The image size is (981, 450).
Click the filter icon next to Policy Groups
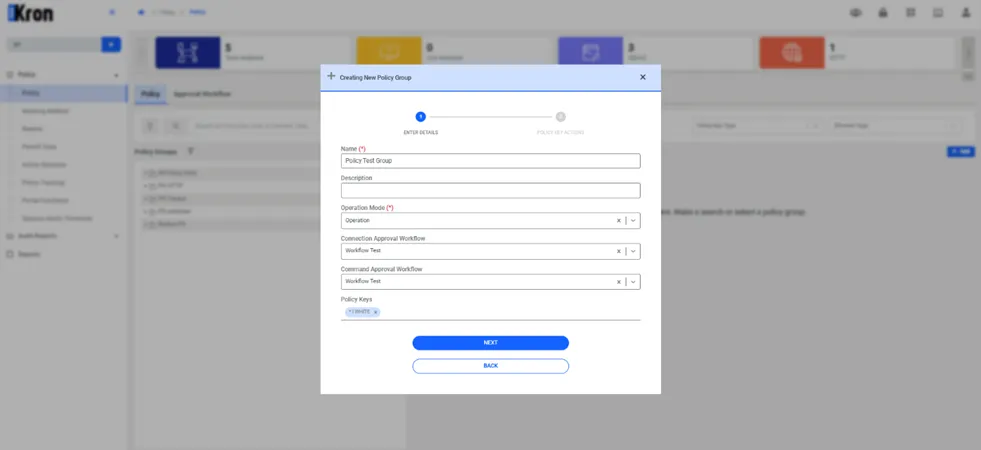191,151
